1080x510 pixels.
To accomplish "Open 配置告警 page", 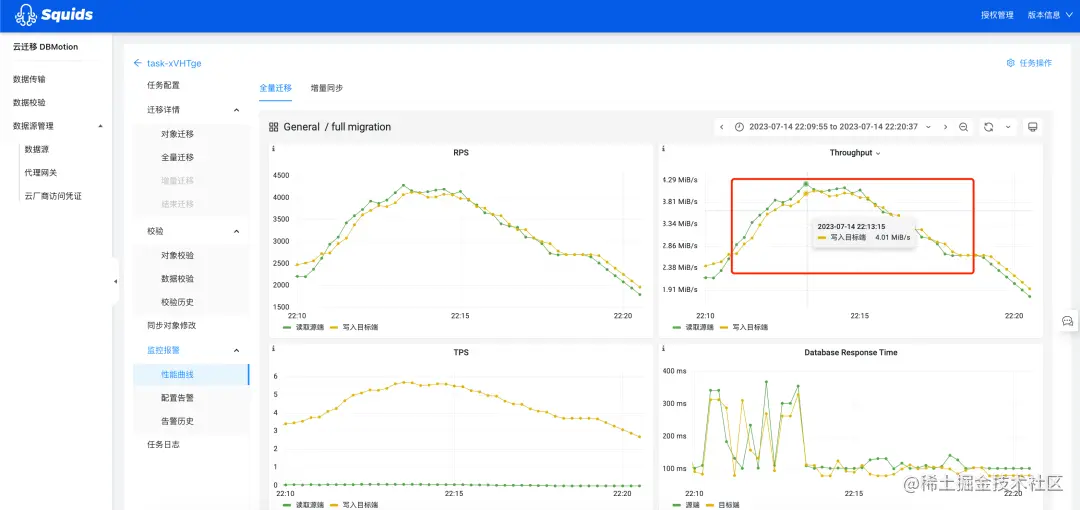I will [x=178, y=398].
